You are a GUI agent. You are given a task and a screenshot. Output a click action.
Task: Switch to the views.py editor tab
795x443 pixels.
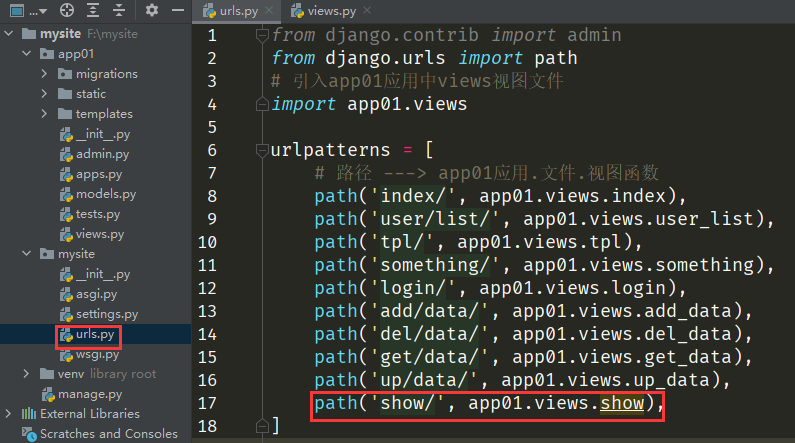click(x=331, y=11)
